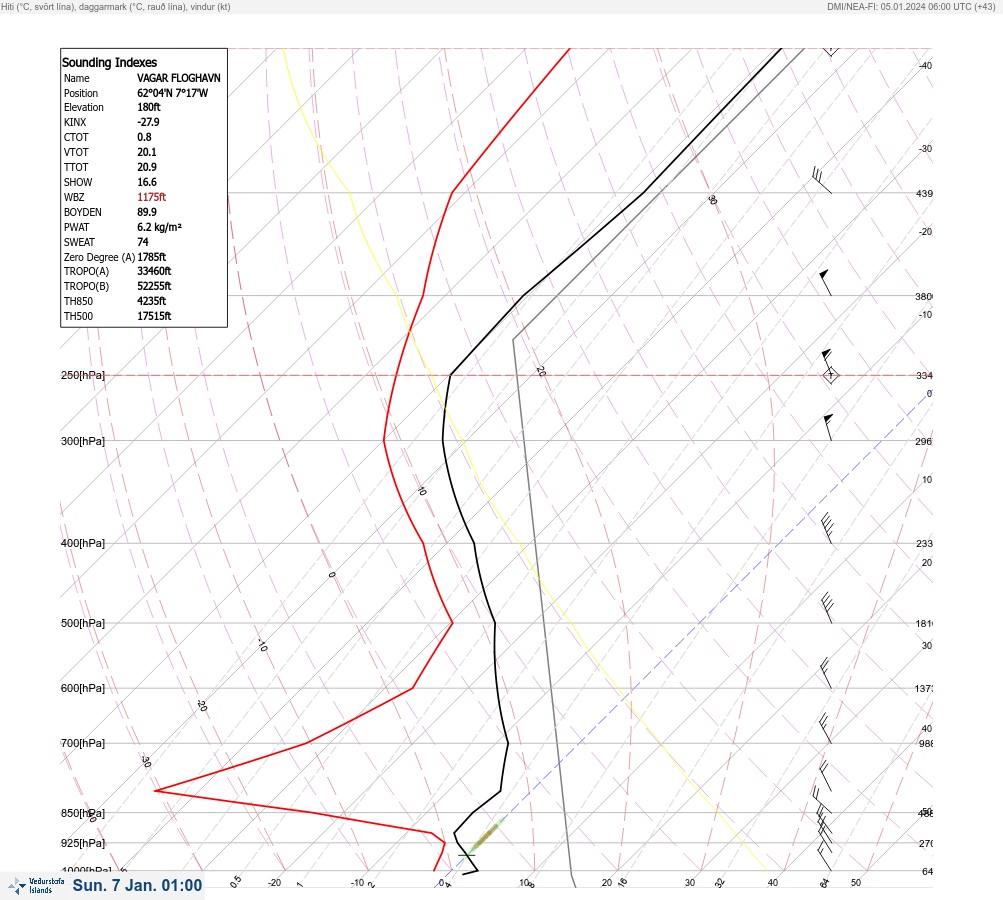Screen dimensions: 1003x900
Task: Select BOYDEN value '89.9'
Action: pos(146,212)
